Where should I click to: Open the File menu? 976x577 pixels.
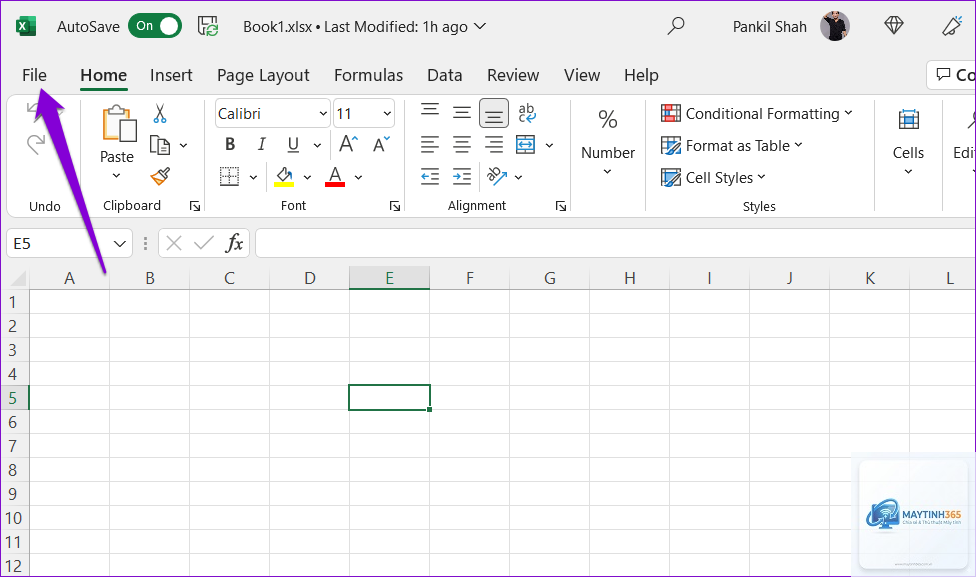coord(34,75)
